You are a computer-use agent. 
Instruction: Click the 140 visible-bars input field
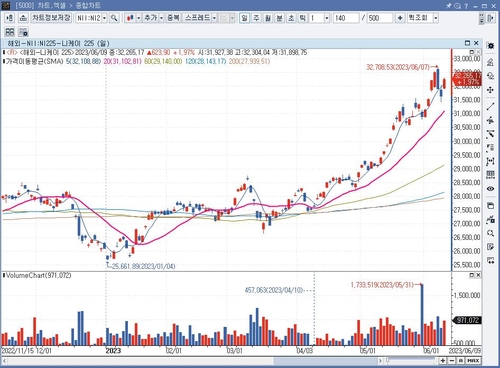coord(346,18)
